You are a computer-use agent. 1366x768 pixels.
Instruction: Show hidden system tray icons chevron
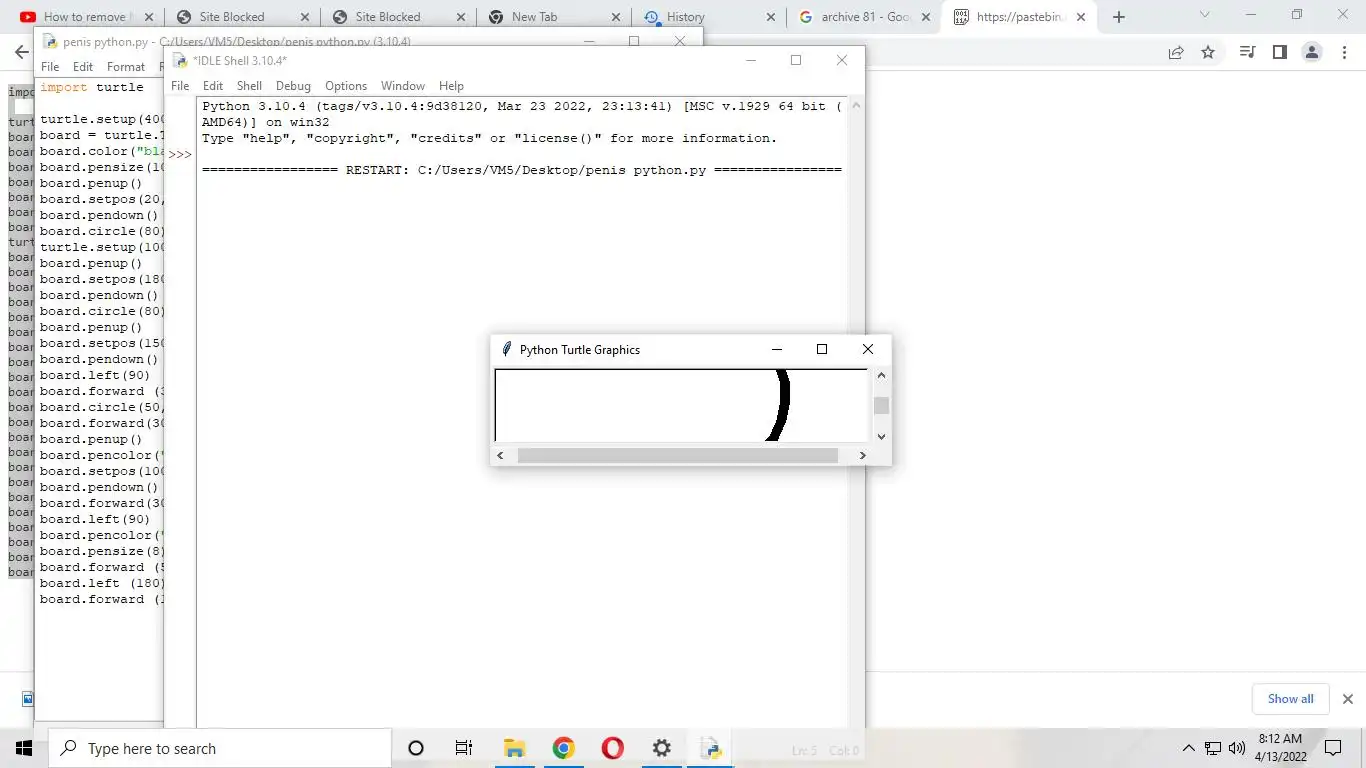pos(1188,748)
